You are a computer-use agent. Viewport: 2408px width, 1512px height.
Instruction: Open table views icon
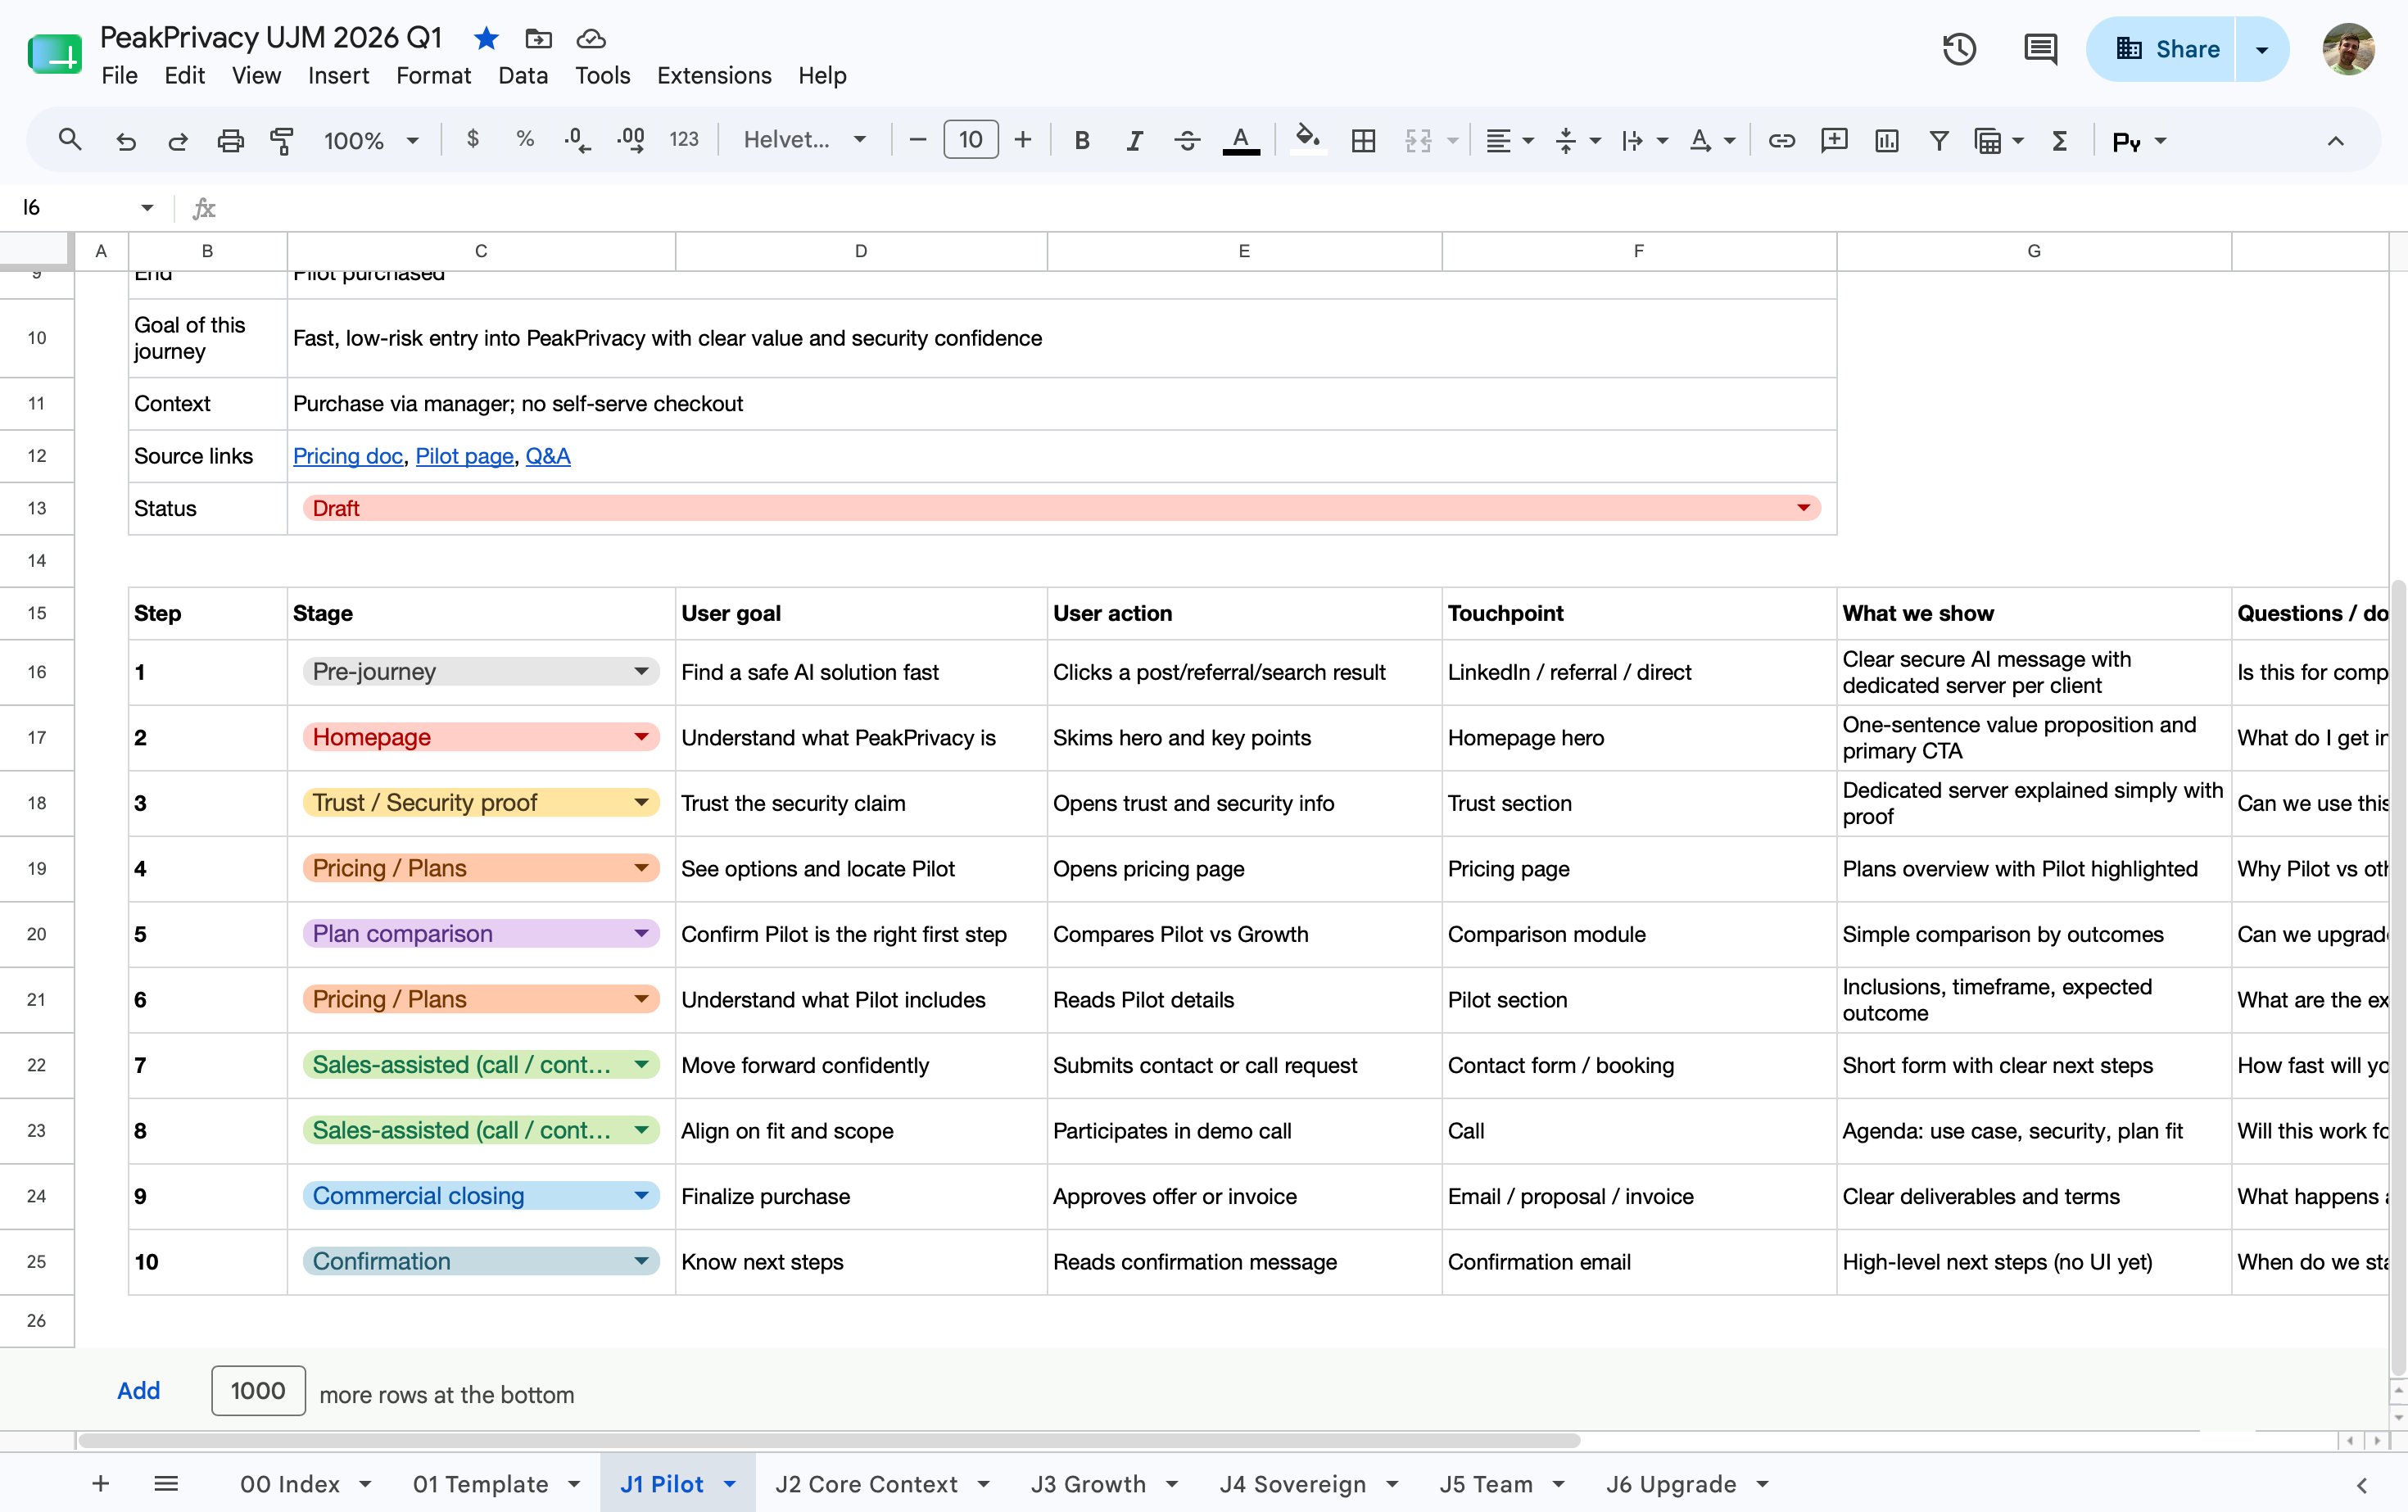pyautogui.click(x=1999, y=141)
